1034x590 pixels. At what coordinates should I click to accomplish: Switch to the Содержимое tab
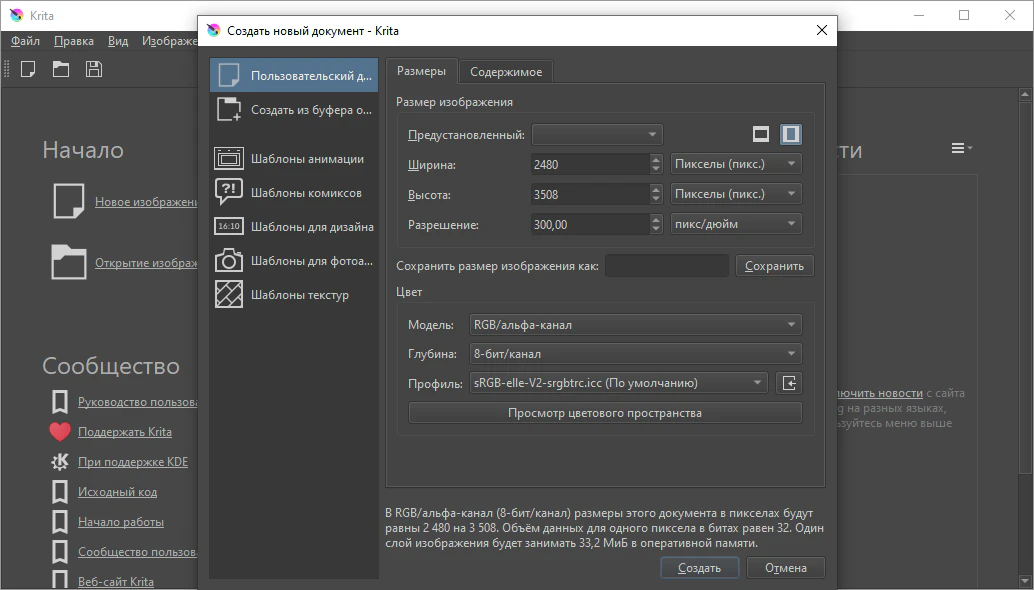coord(506,72)
